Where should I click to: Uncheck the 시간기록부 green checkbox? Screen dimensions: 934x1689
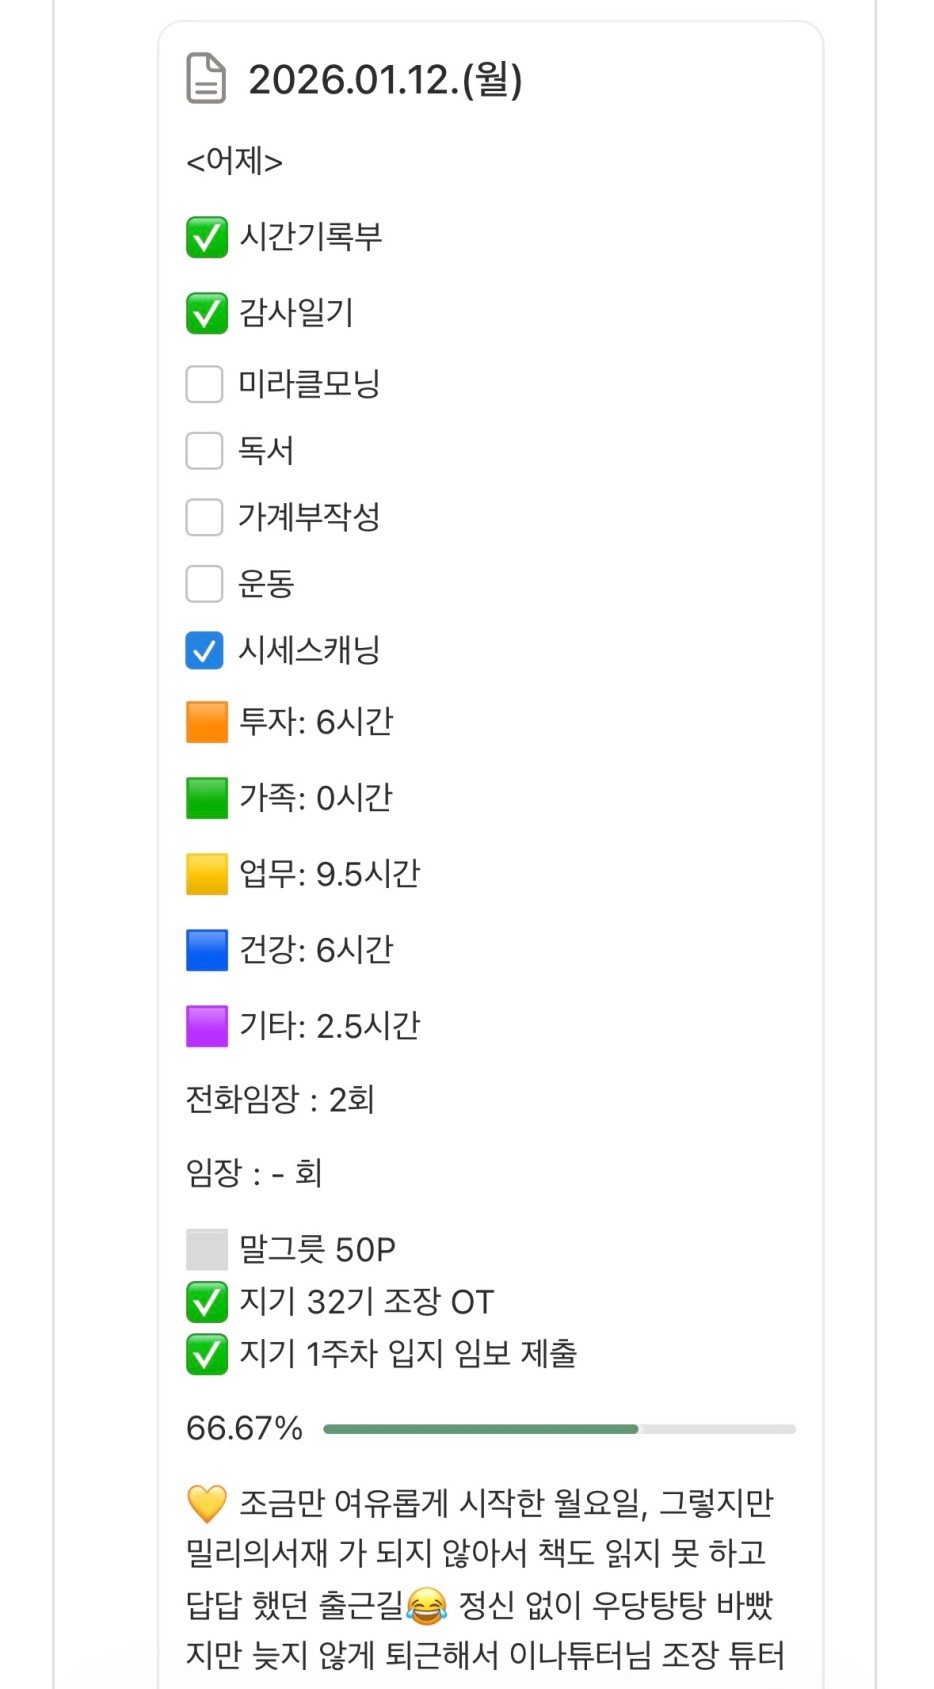pyautogui.click(x=207, y=238)
